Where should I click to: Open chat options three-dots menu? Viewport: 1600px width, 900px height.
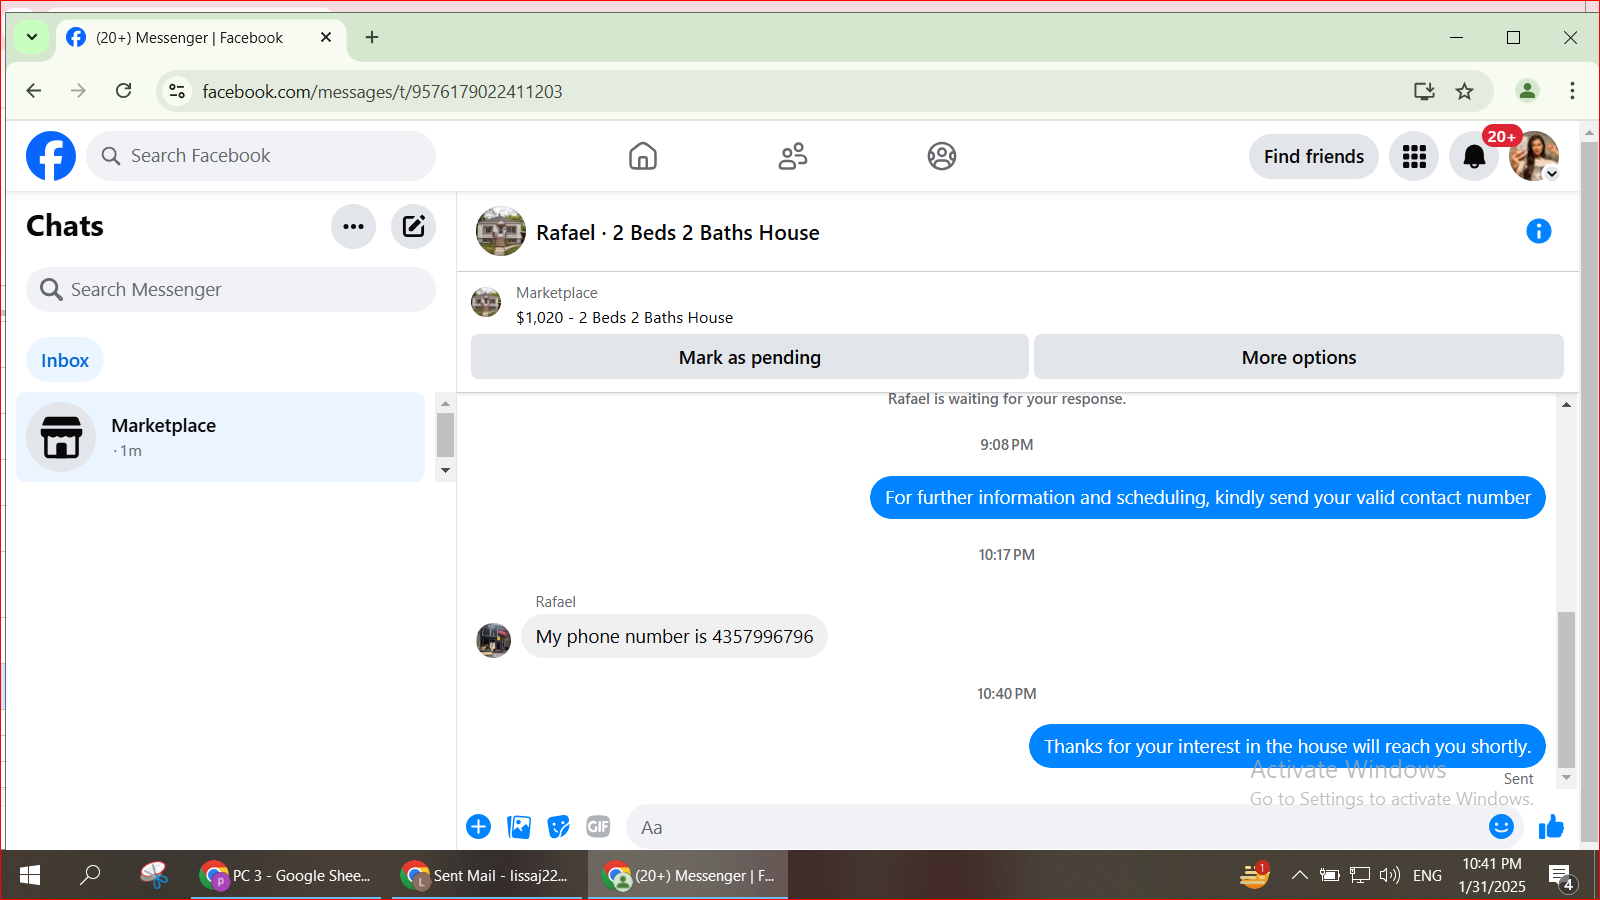tap(353, 226)
